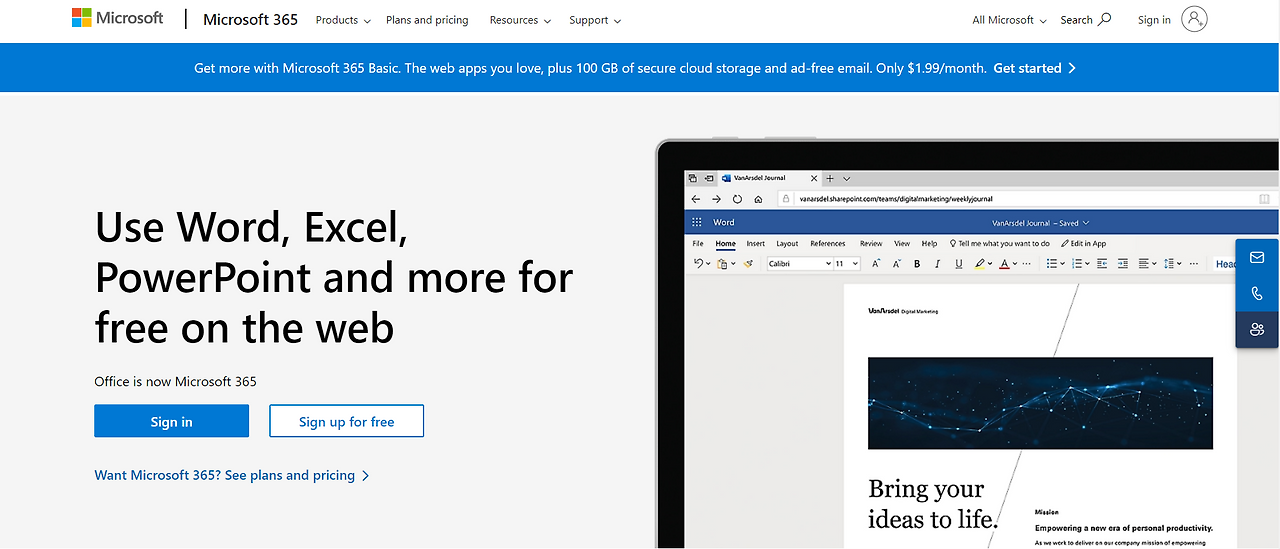Image resolution: width=1280 pixels, height=549 pixels.
Task: Click the red font color icon
Action: [x=1005, y=264]
